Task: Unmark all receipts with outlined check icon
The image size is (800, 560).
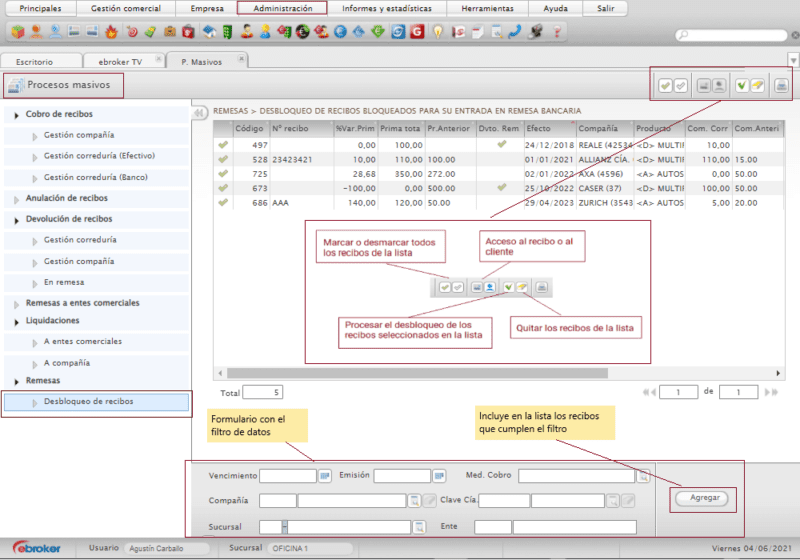Action: (x=681, y=85)
